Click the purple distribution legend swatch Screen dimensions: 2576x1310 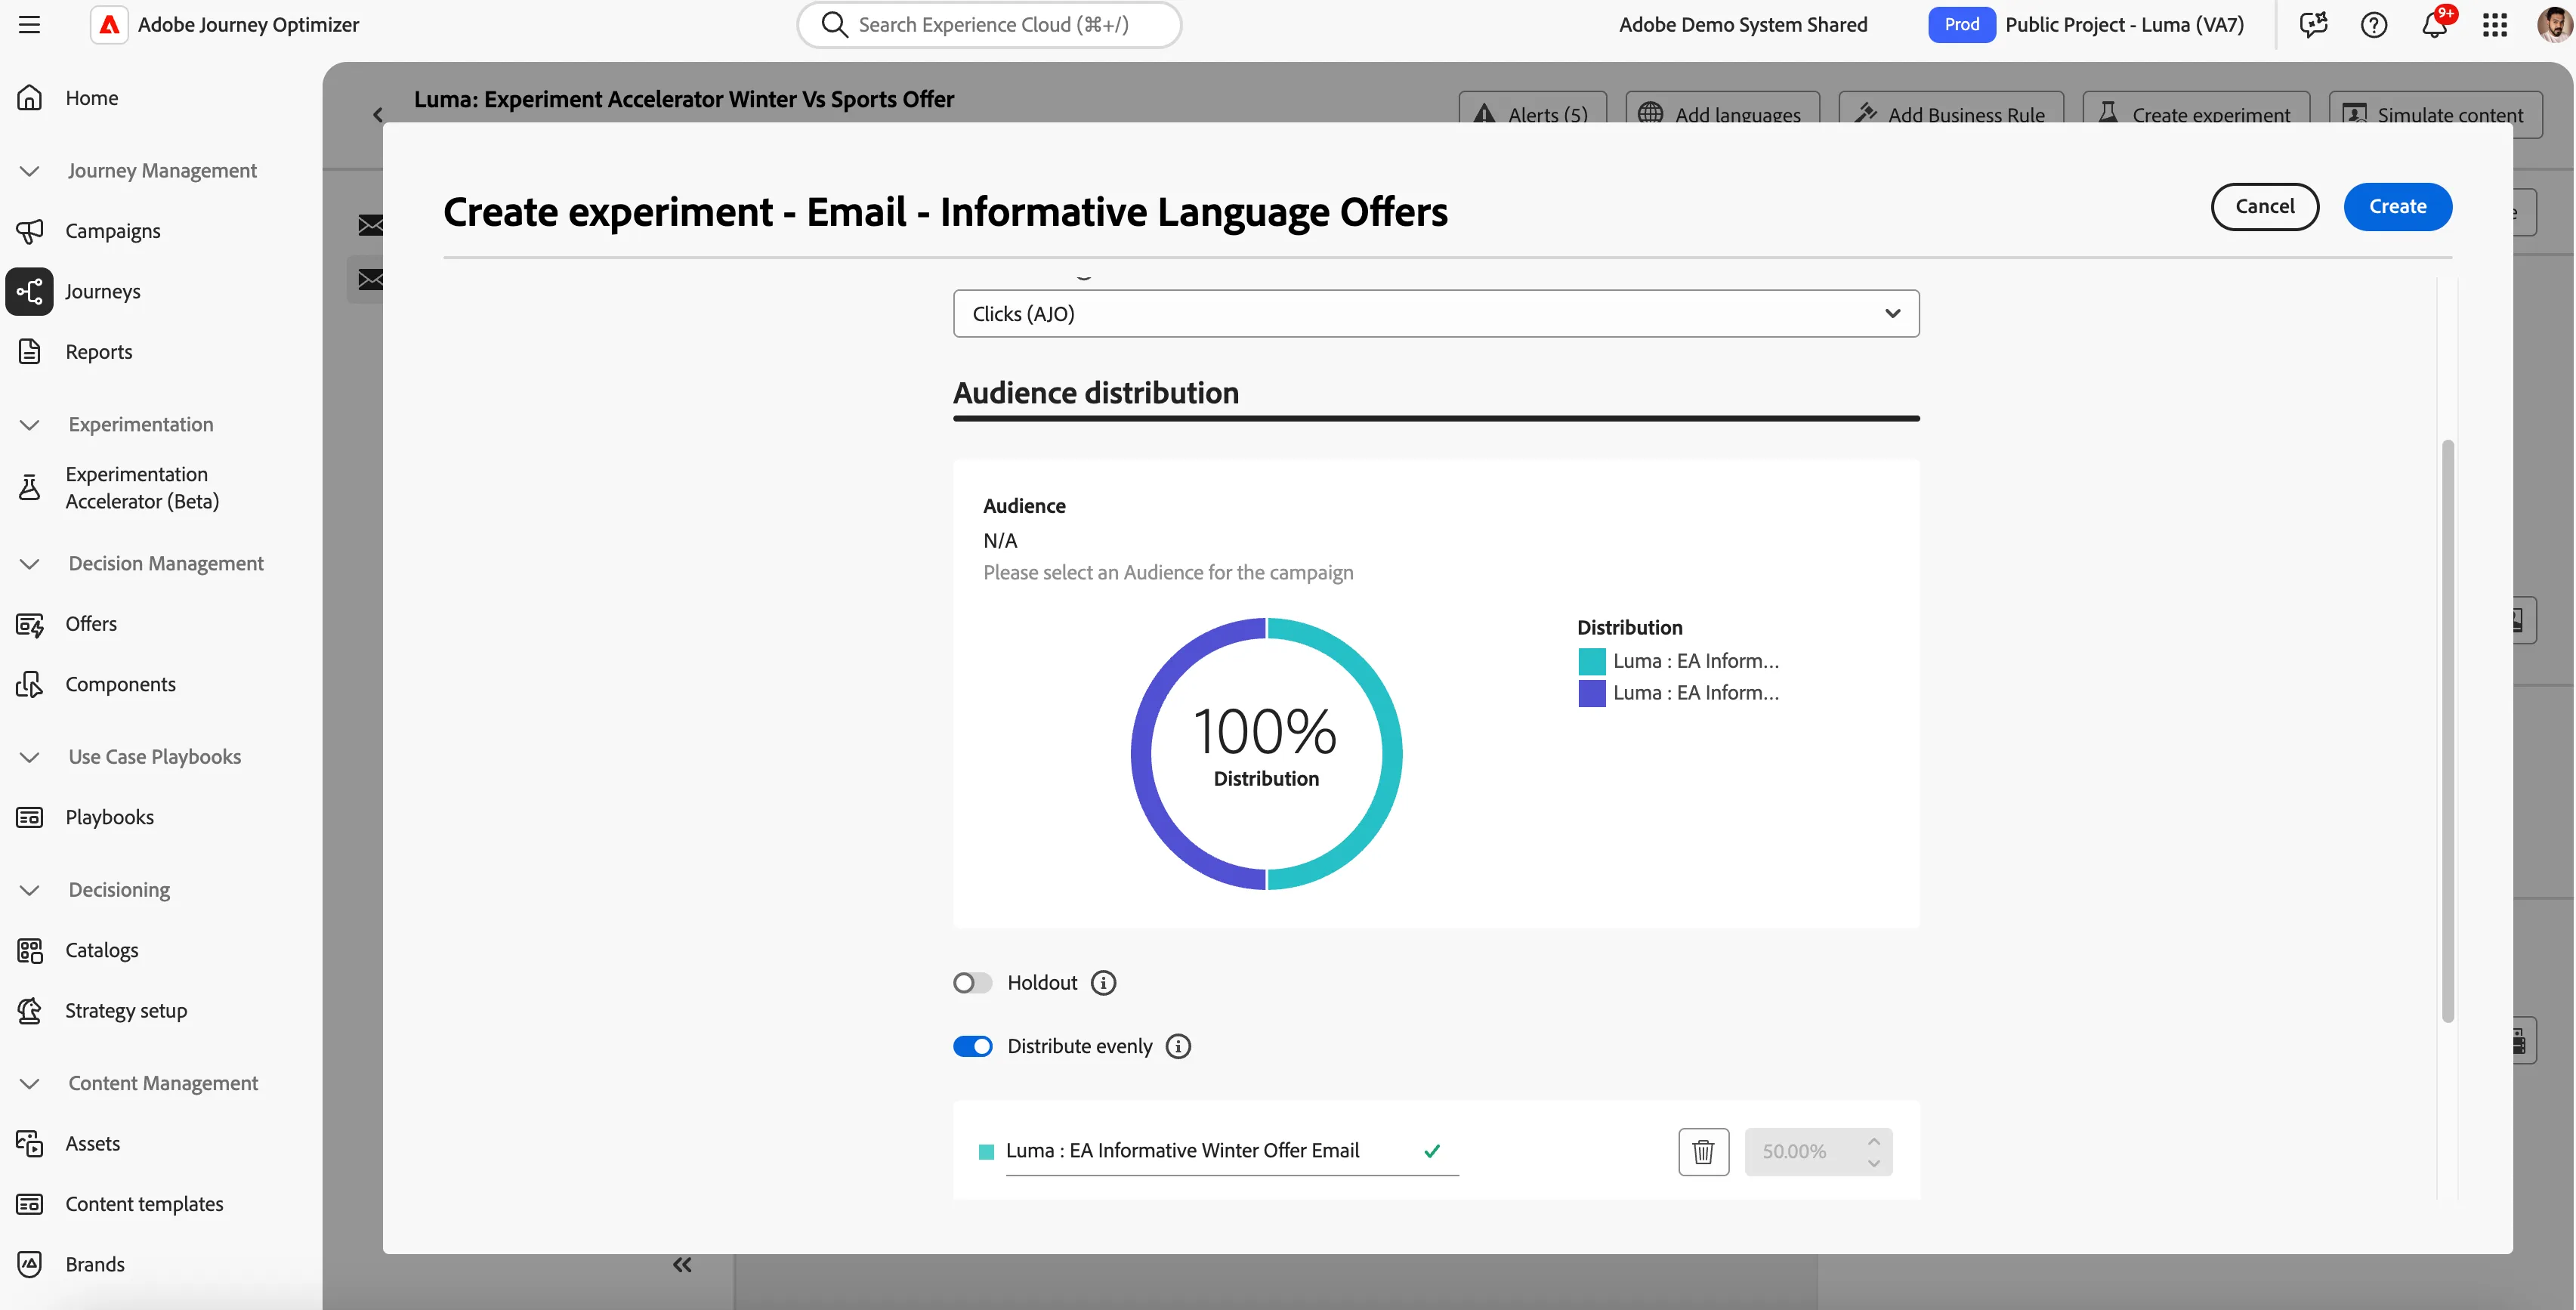click(1591, 694)
